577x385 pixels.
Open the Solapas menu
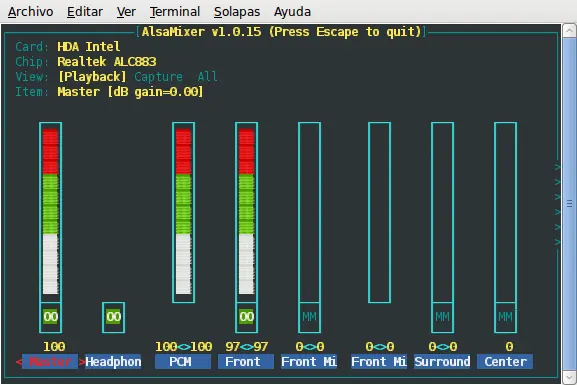pos(237,12)
